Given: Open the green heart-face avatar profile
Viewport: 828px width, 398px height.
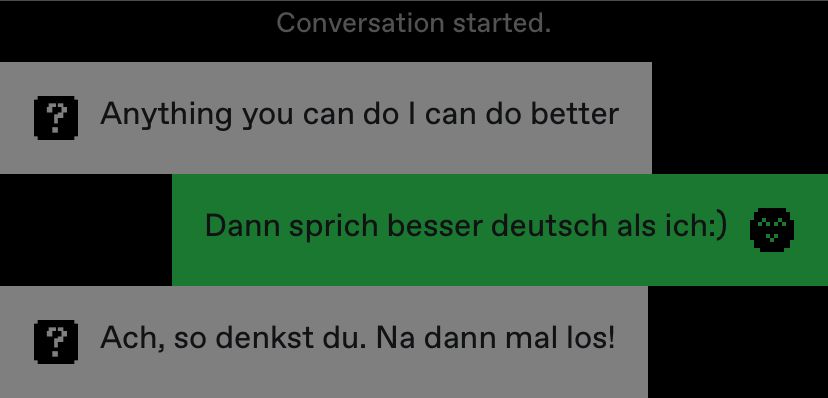Looking at the screenshot, I should point(772,230).
